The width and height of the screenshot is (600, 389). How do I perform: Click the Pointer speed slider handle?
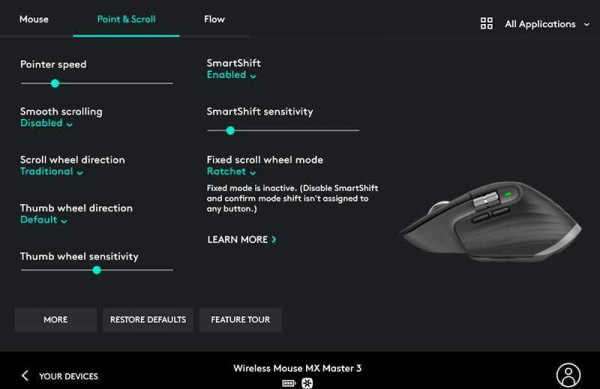click(55, 83)
